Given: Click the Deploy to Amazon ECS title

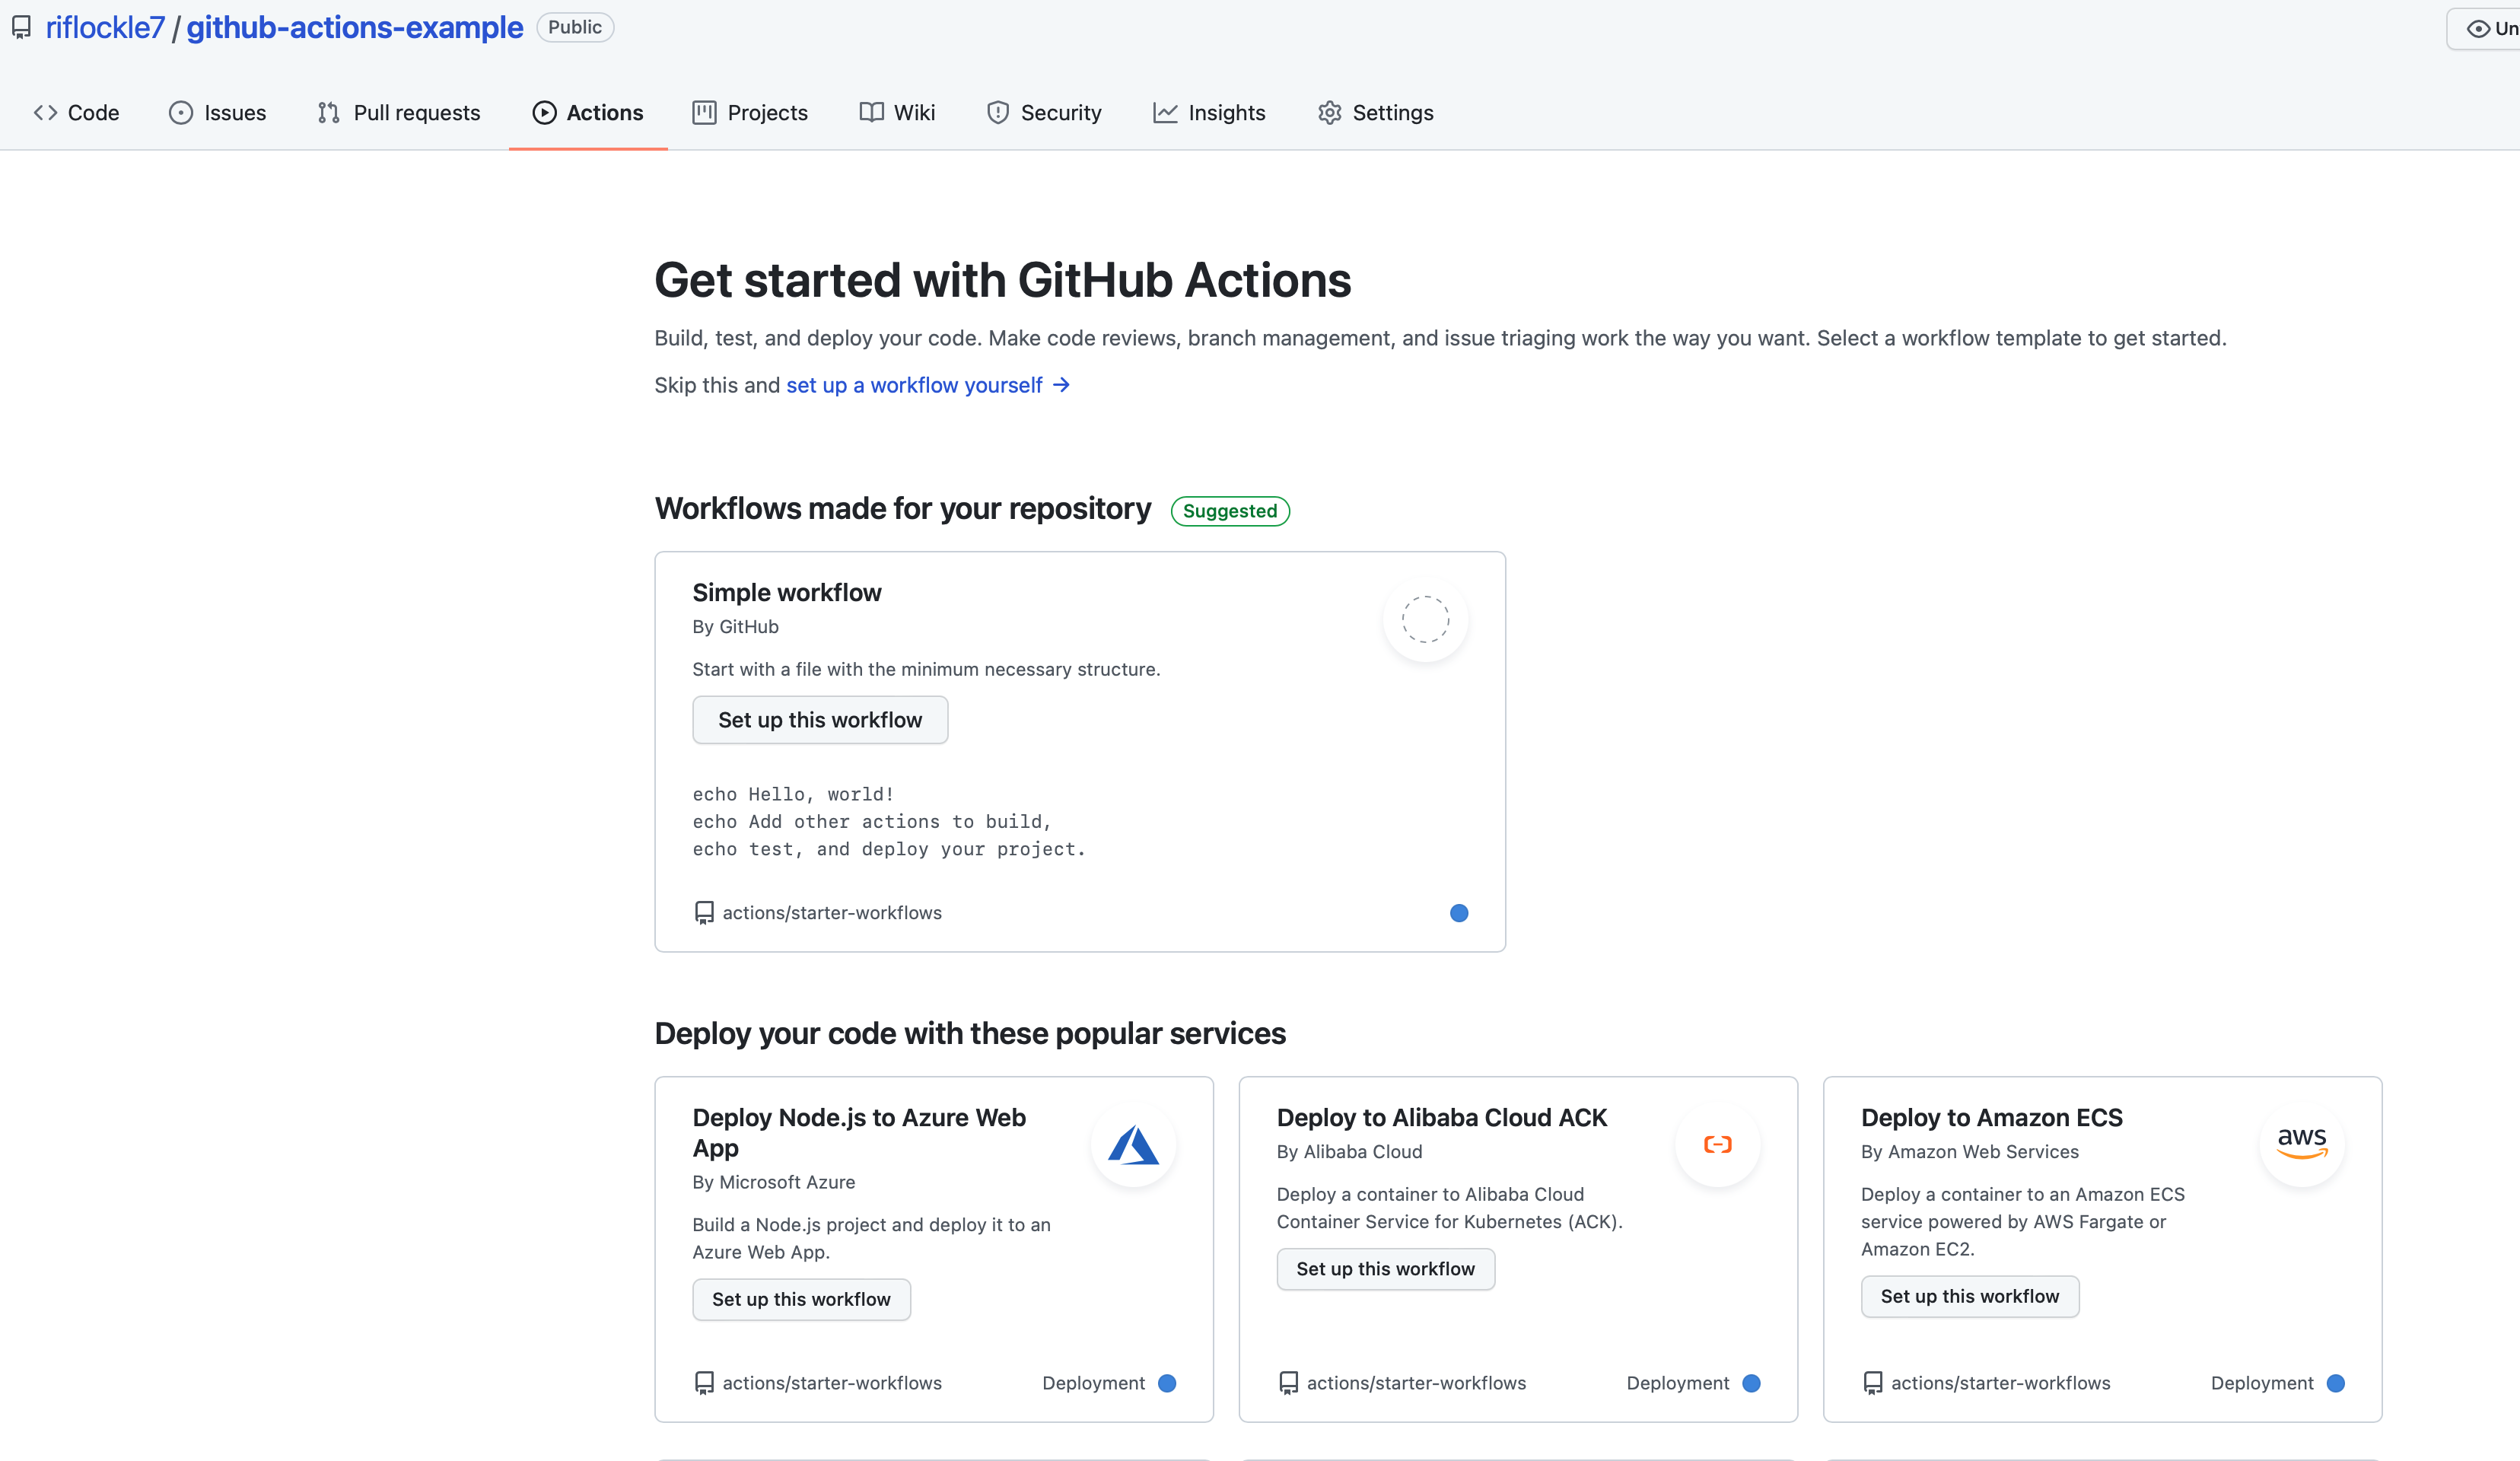Looking at the screenshot, I should (1991, 1118).
